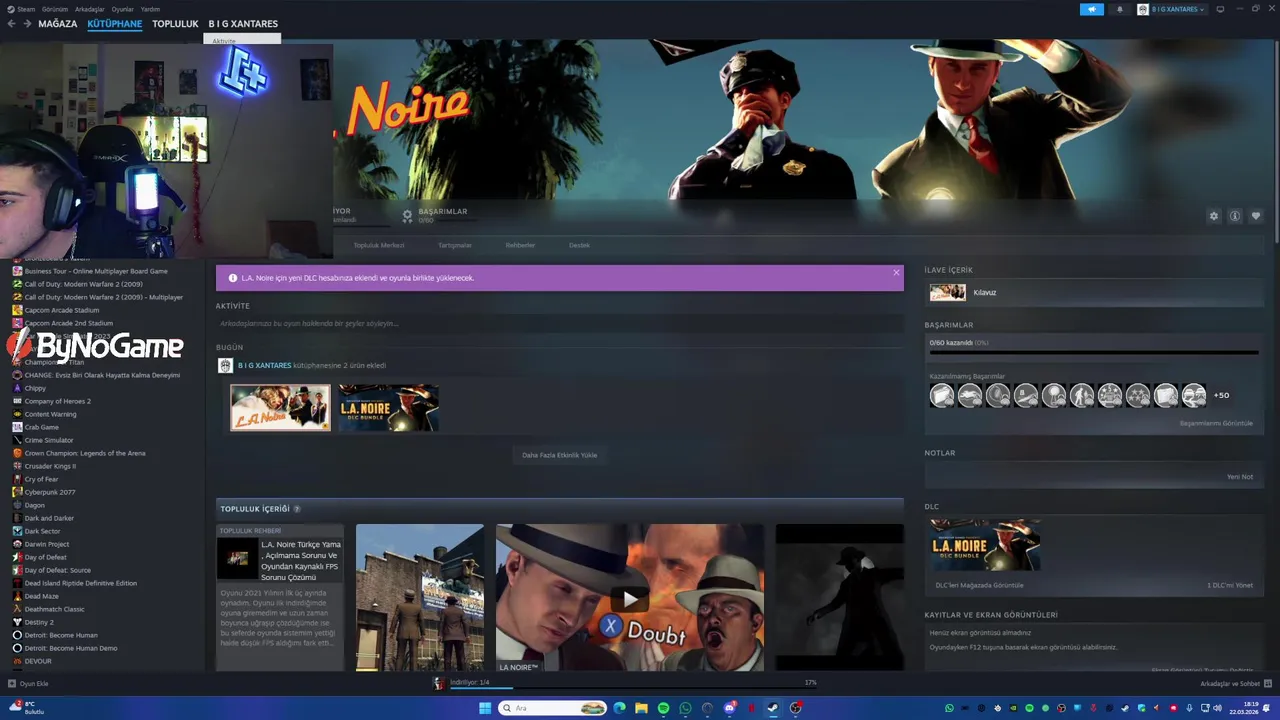Open the Destek link
Image resolution: width=1280 pixels, height=720 pixels.
coord(580,245)
